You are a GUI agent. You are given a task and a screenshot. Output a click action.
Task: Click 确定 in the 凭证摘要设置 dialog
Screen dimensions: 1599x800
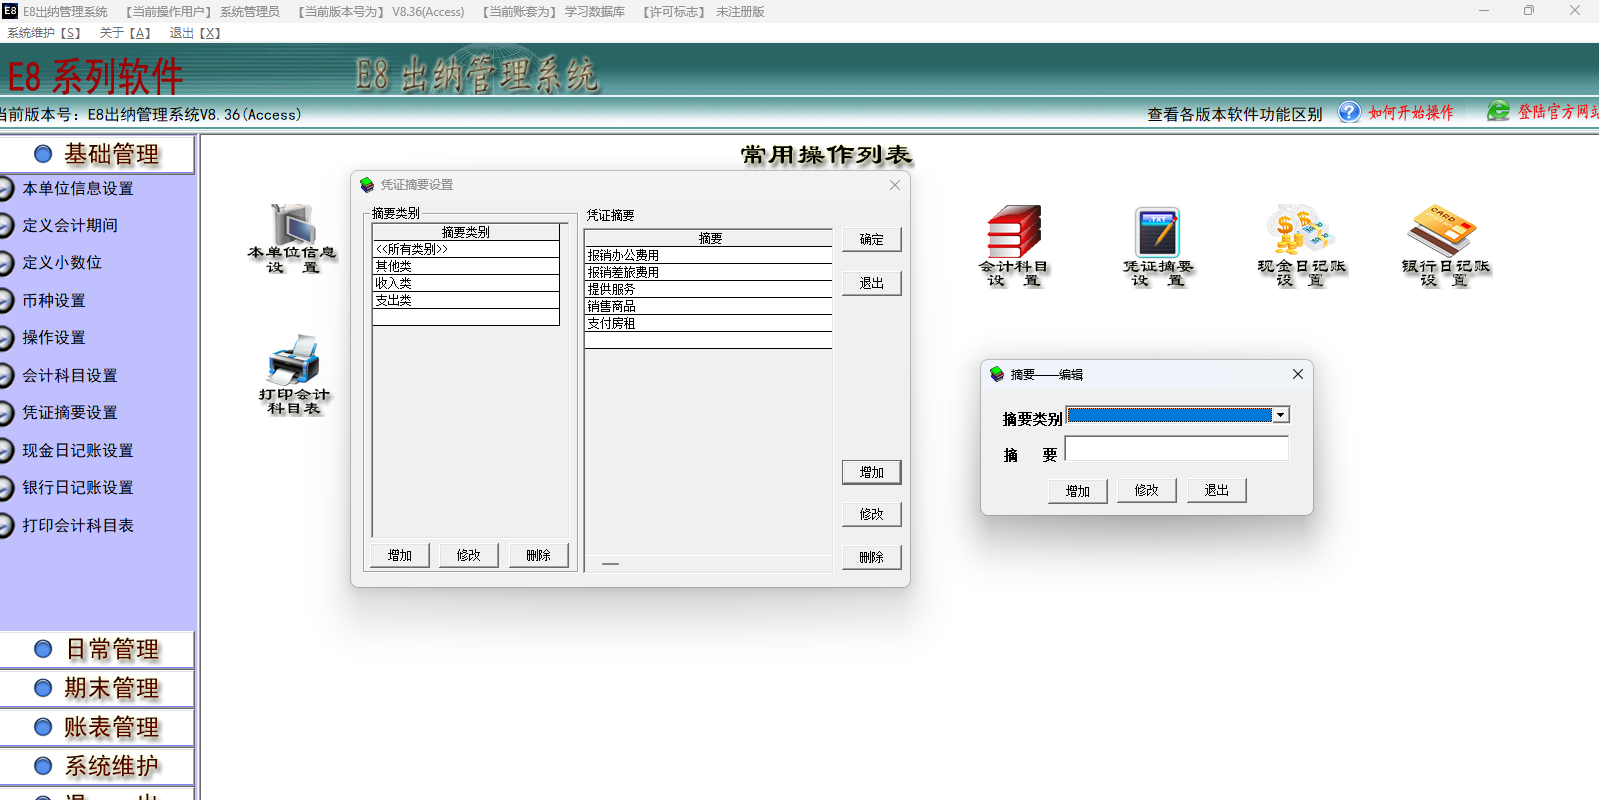(x=871, y=240)
